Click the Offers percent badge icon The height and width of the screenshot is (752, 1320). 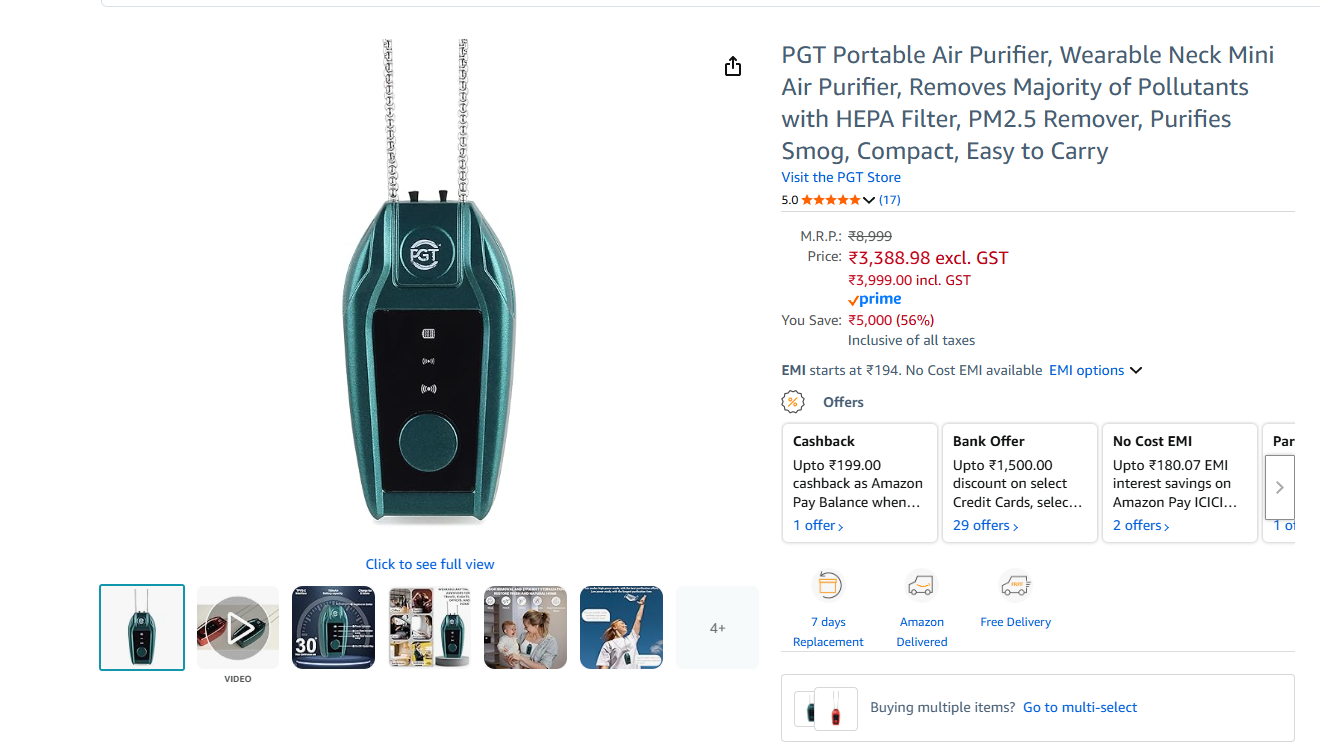point(793,402)
